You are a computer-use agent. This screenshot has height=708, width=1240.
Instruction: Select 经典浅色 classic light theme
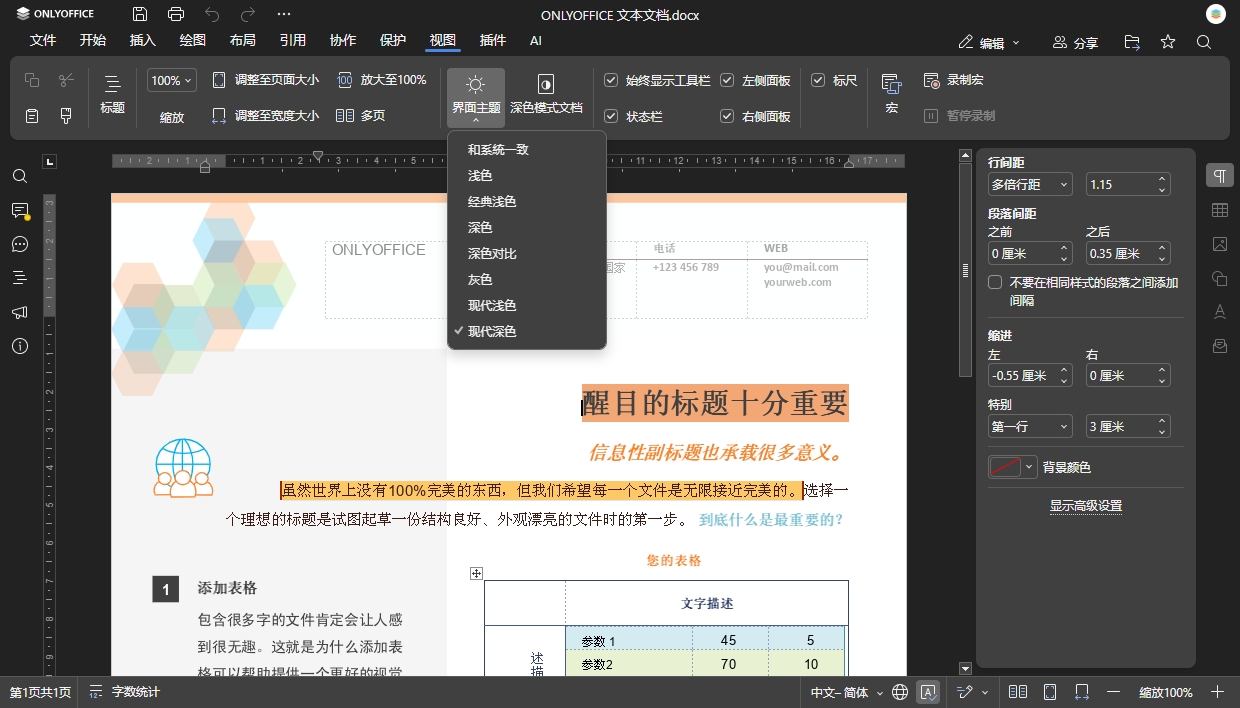point(527,201)
